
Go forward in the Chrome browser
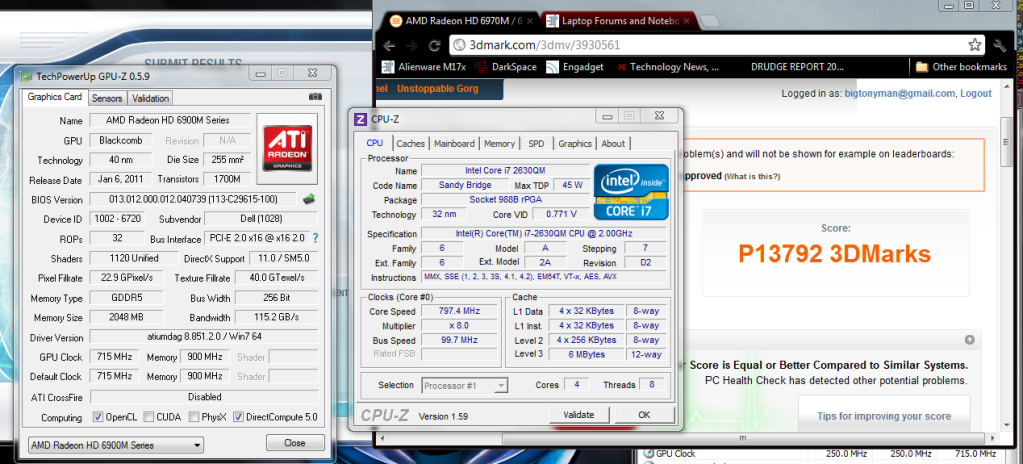click(x=412, y=46)
